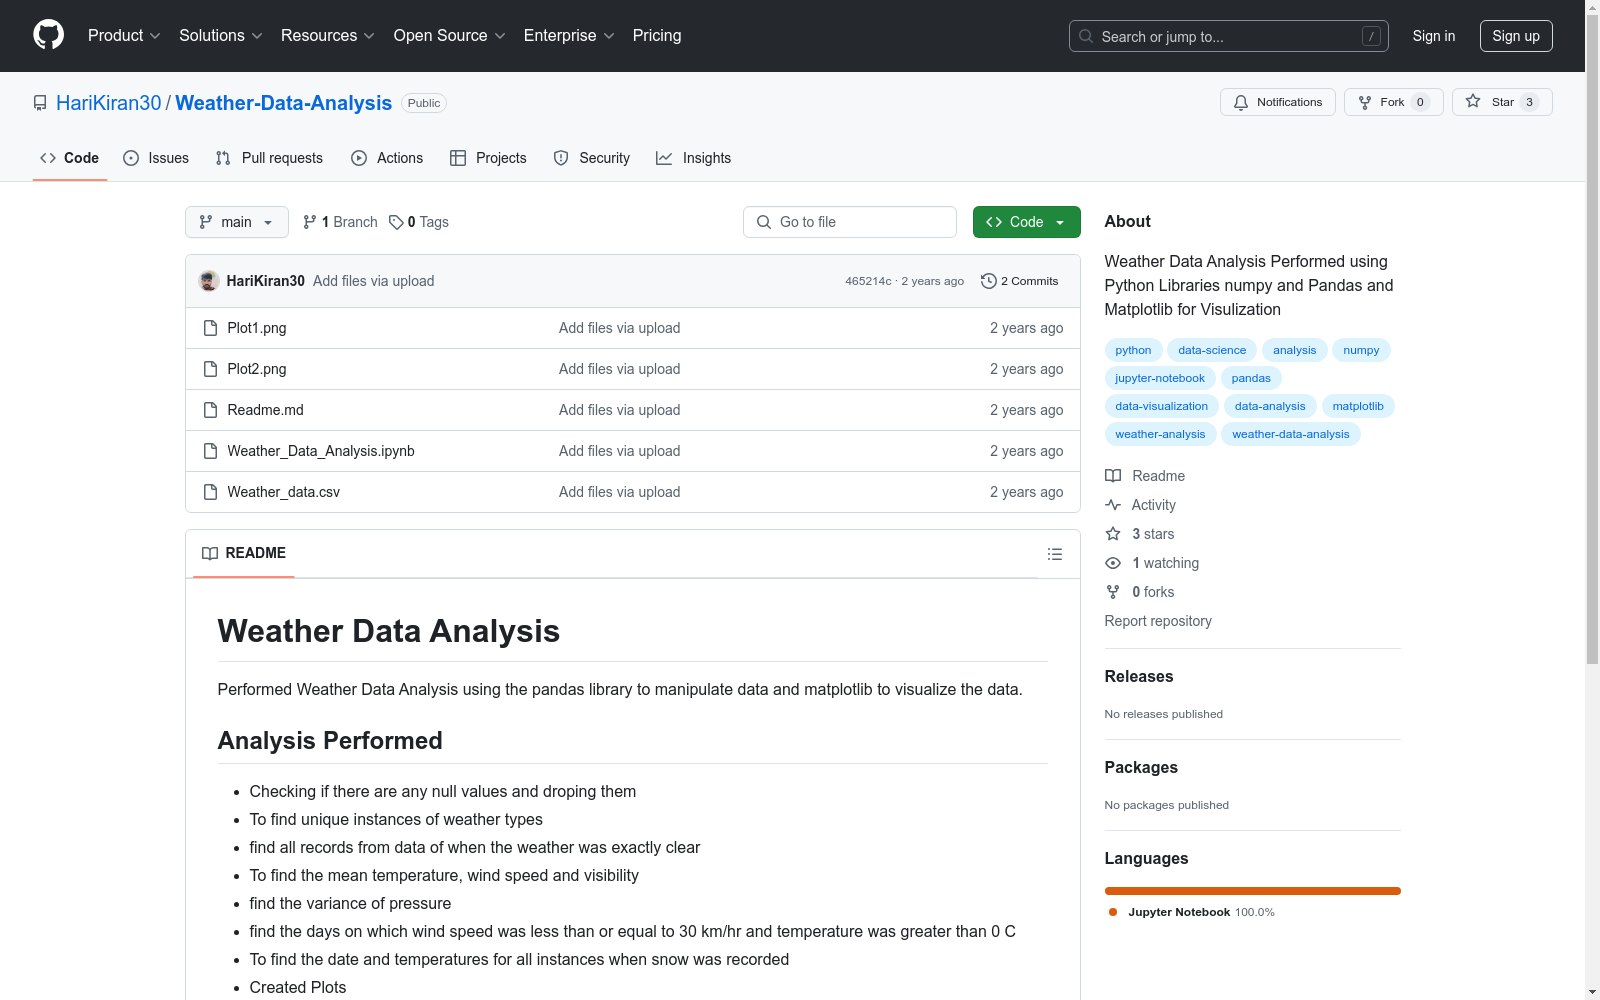
Task: Click the file icon next to Weather_data.csv
Action: click(210, 492)
